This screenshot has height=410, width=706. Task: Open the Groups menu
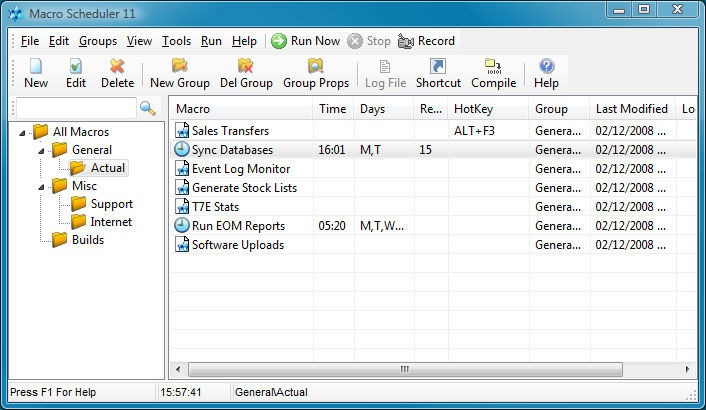point(97,41)
